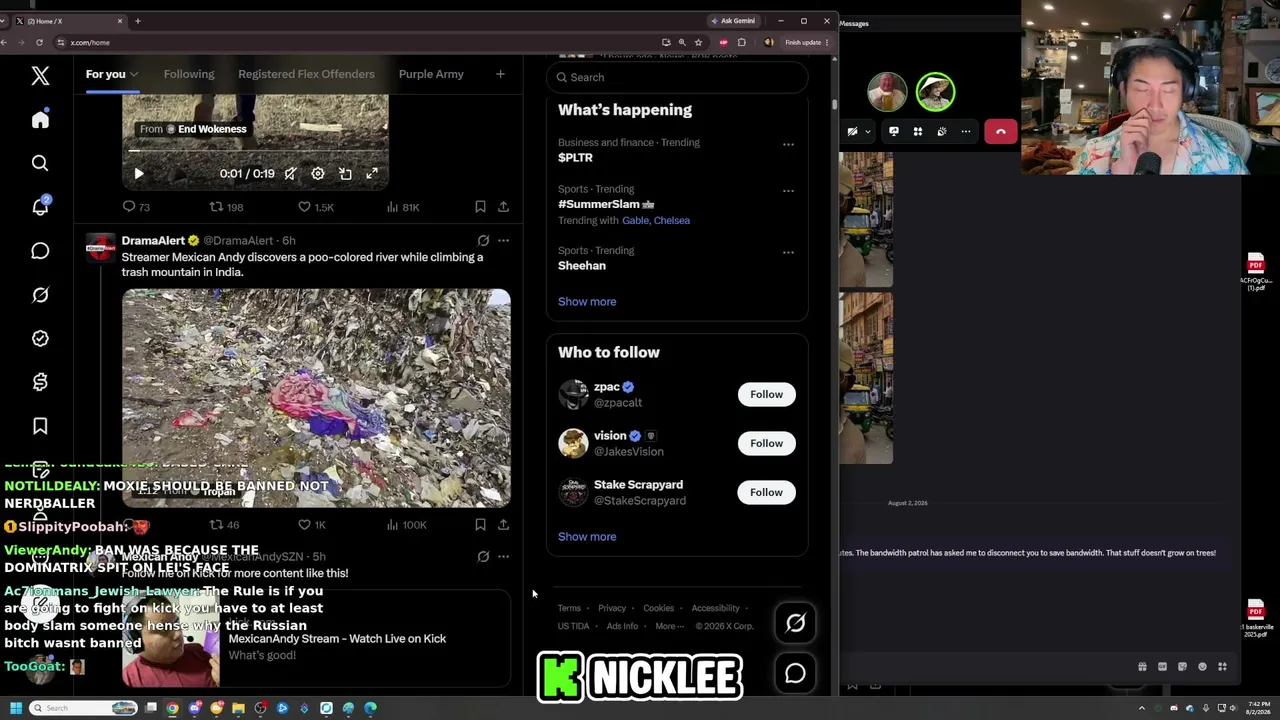Add a new timeline tab with plus
Viewport: 1280px width, 720px height.
[x=500, y=74]
